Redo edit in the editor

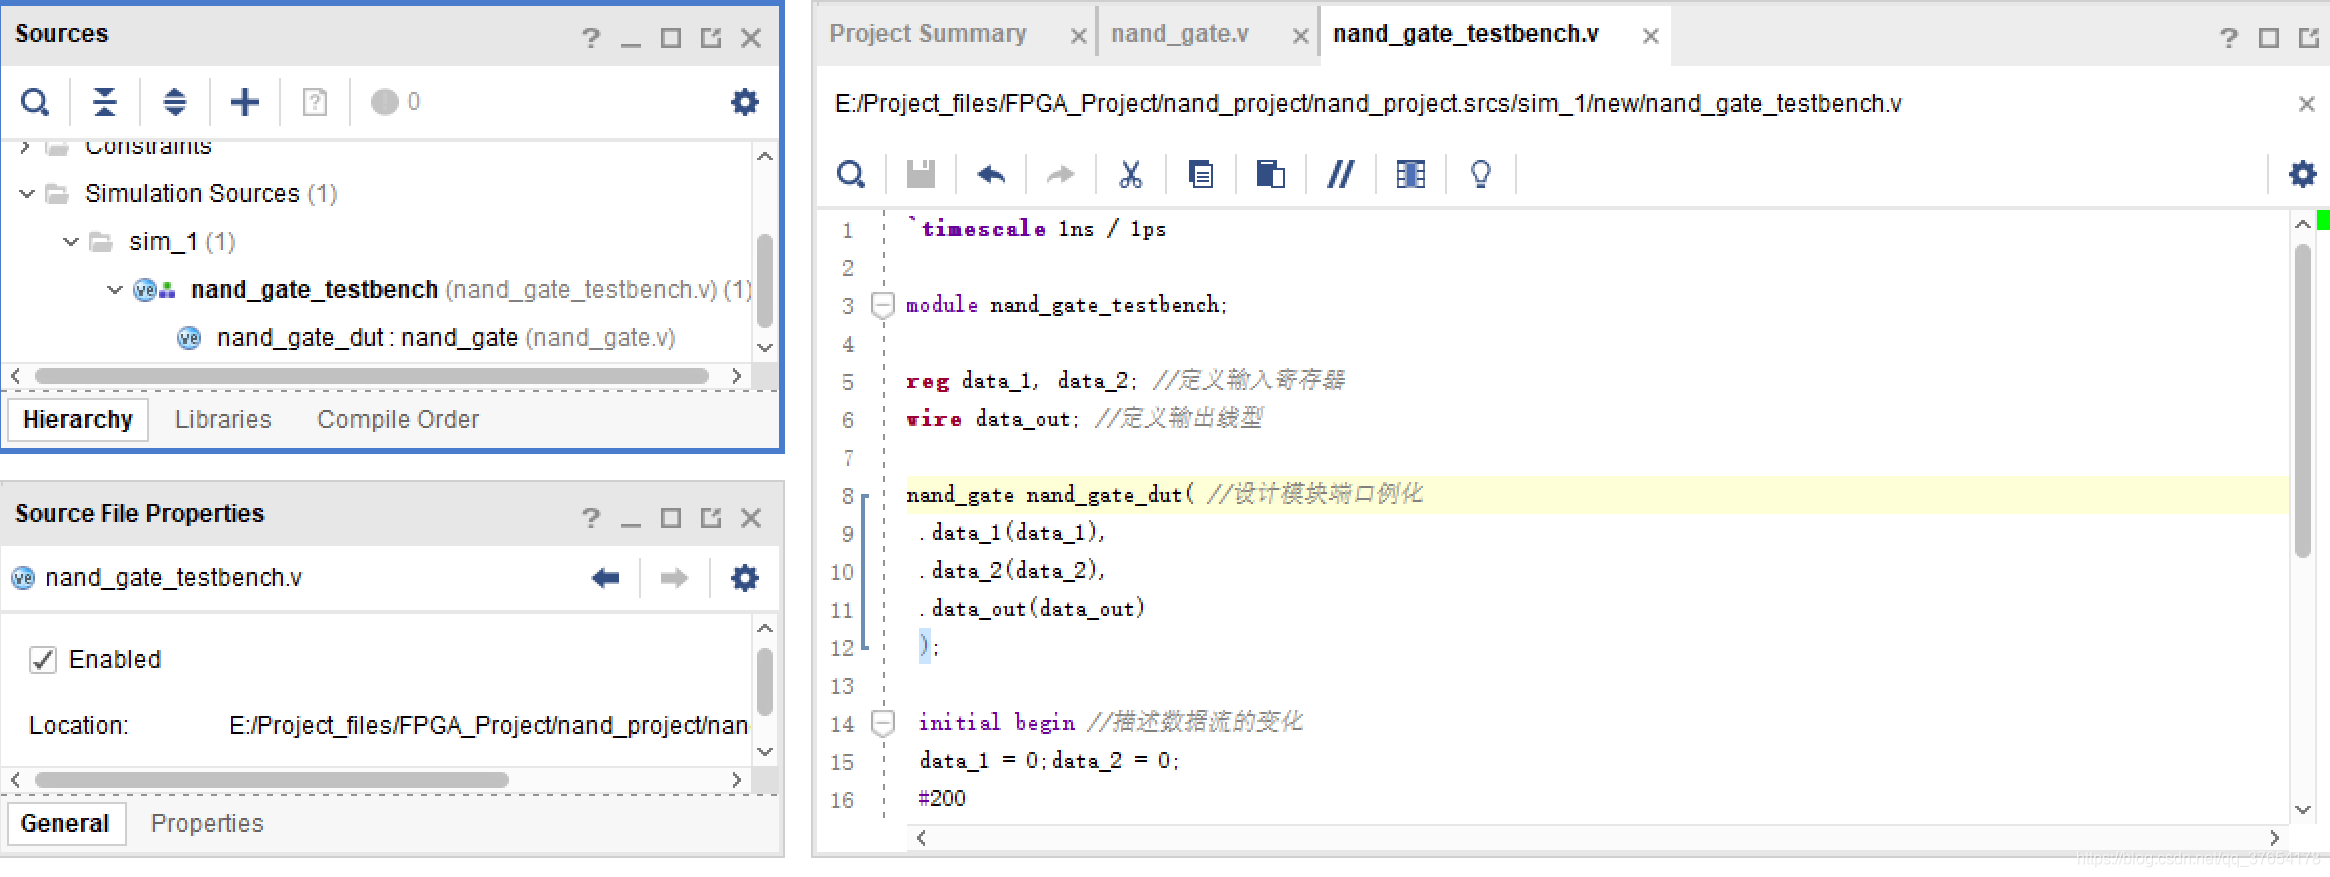[1060, 174]
